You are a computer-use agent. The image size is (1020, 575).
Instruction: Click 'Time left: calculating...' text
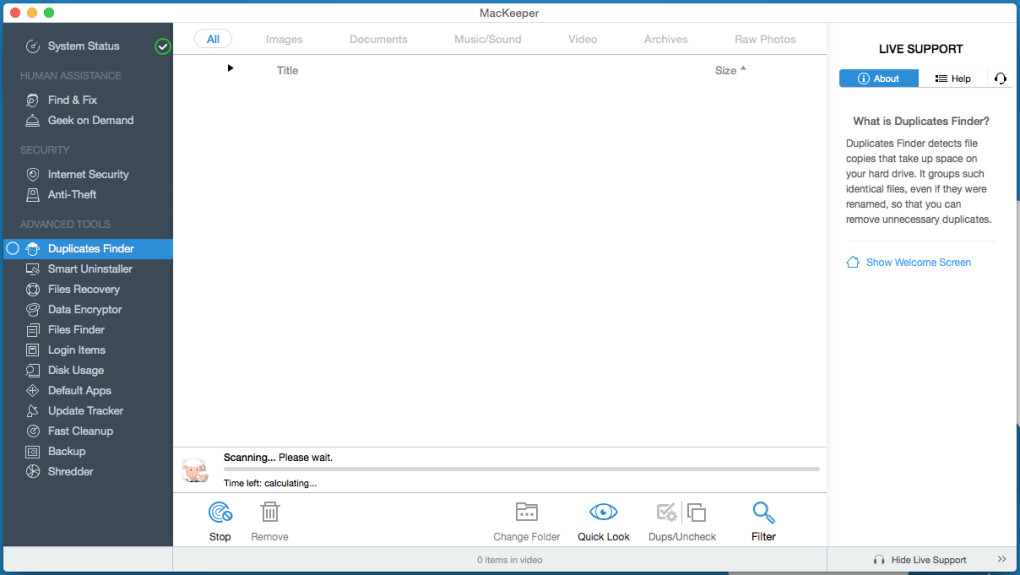coord(270,483)
